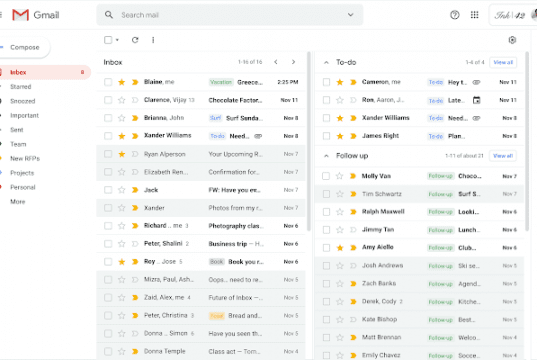
Task: Open Google apps grid
Action: (x=474, y=15)
